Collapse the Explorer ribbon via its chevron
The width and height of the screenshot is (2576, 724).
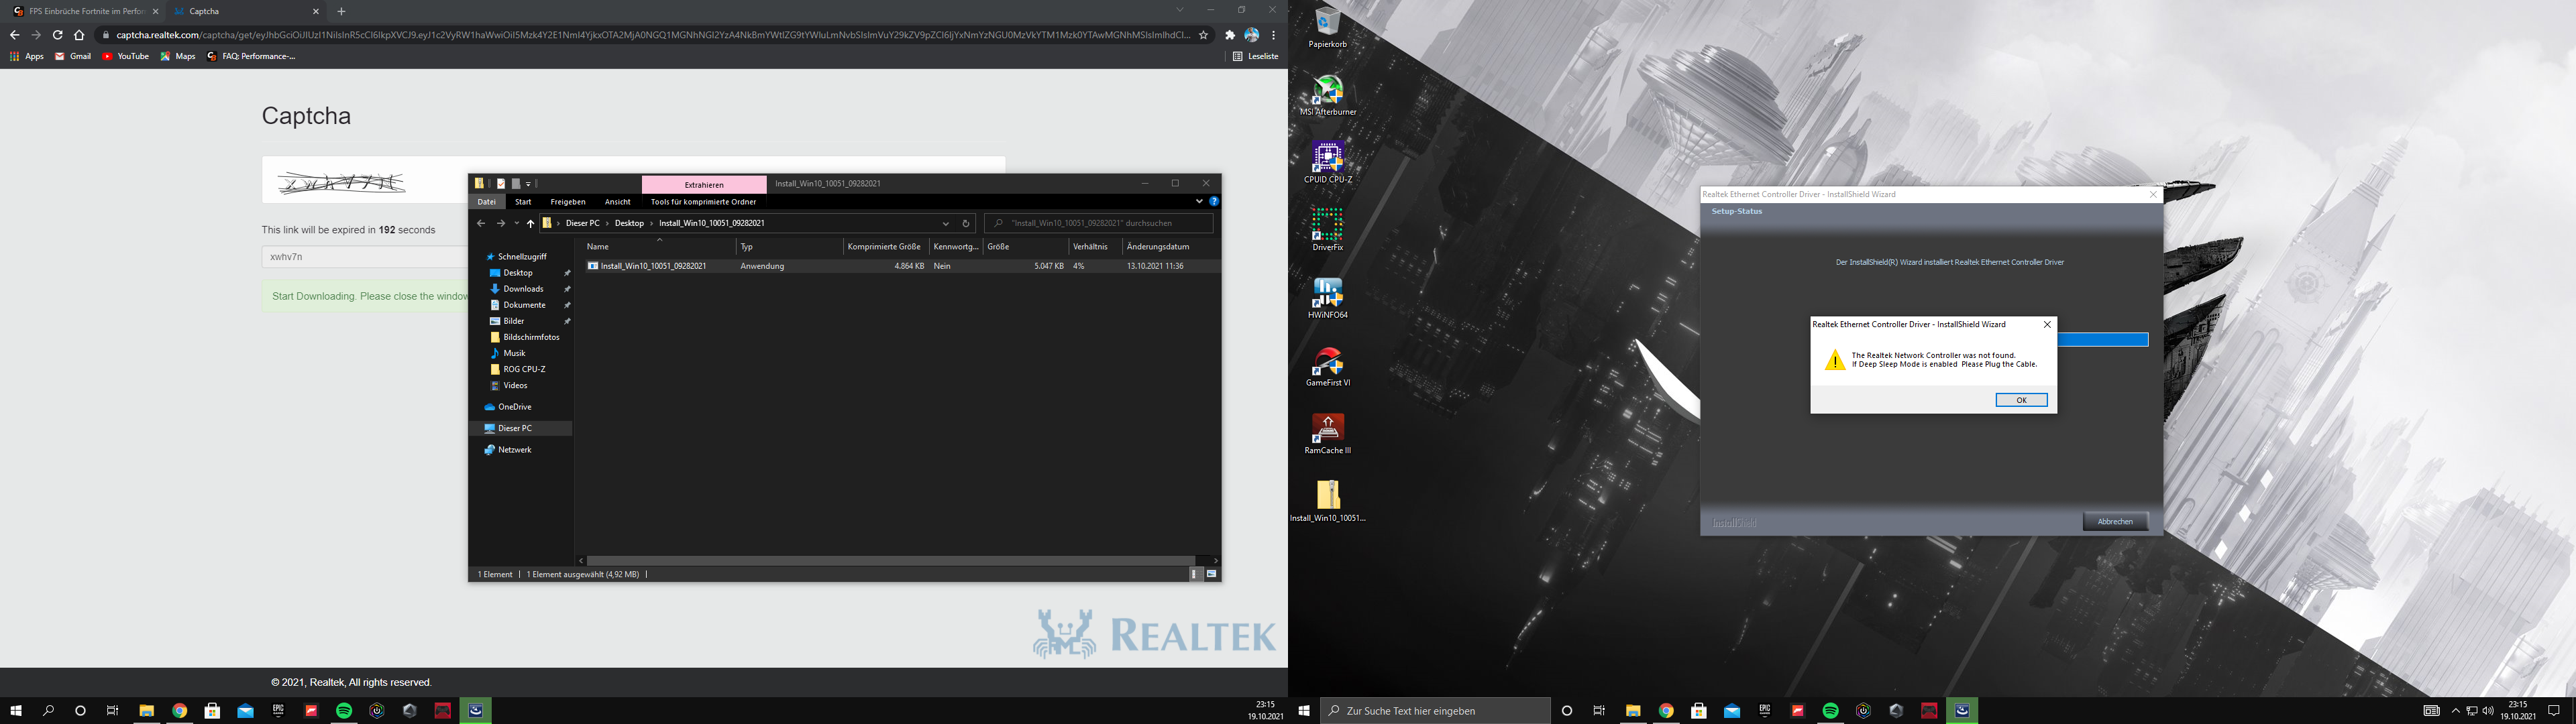1198,201
